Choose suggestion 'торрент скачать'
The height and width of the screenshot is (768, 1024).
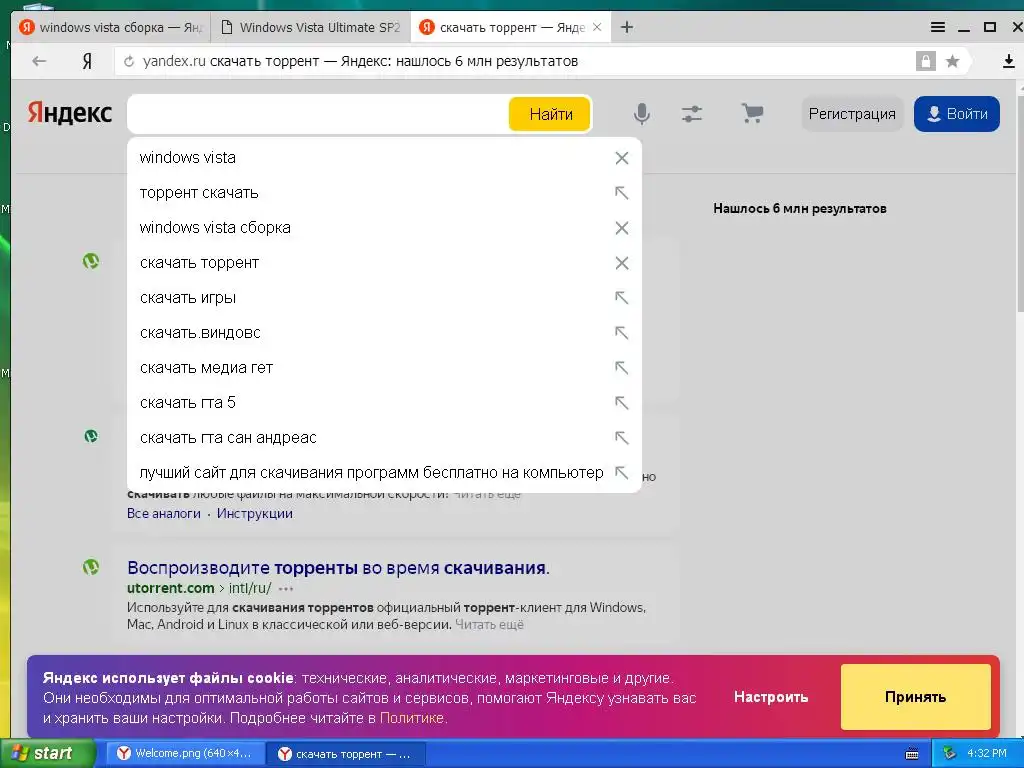[x=384, y=193]
